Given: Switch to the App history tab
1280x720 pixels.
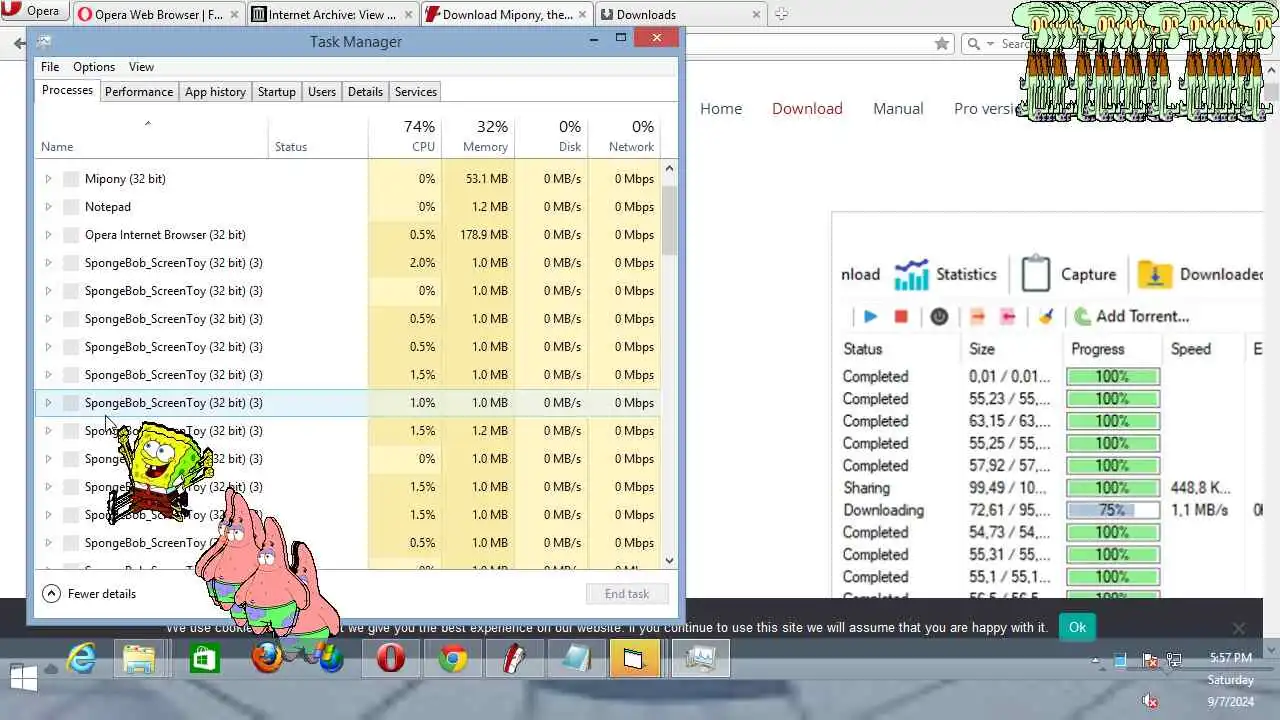Looking at the screenshot, I should (215, 91).
